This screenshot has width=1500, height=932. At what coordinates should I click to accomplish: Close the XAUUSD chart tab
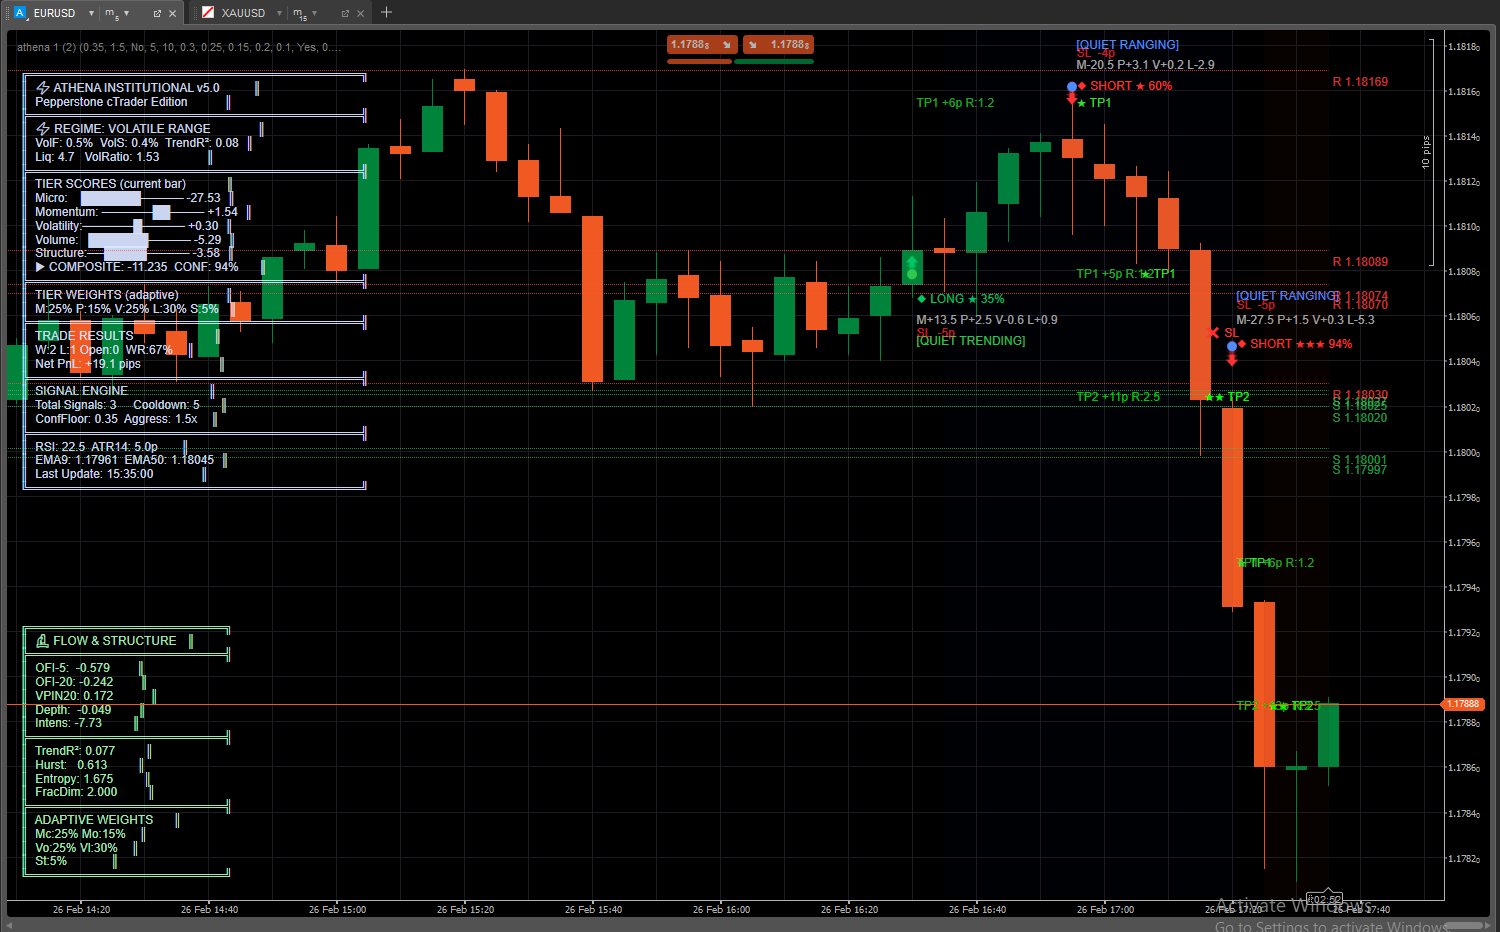(x=361, y=13)
